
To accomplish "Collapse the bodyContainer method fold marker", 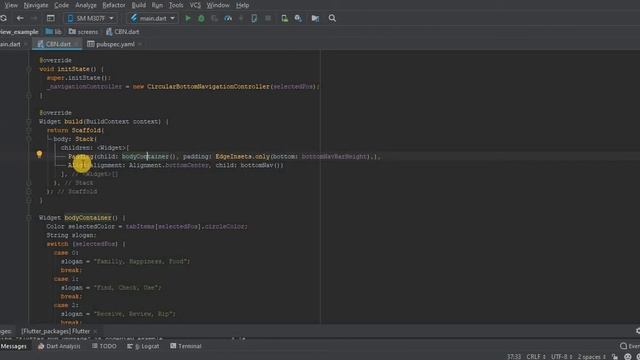I will coord(29,218).
